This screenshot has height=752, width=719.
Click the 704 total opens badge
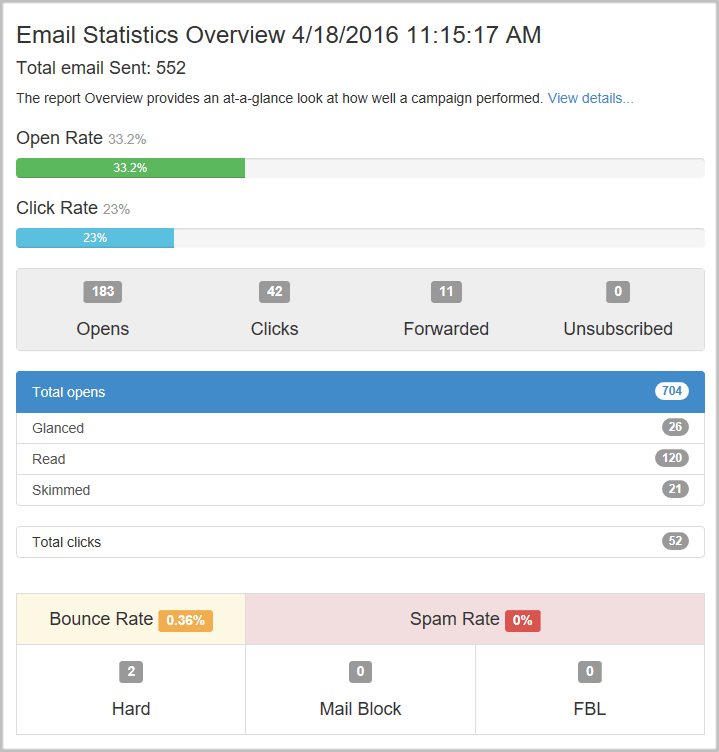pyautogui.click(x=672, y=391)
